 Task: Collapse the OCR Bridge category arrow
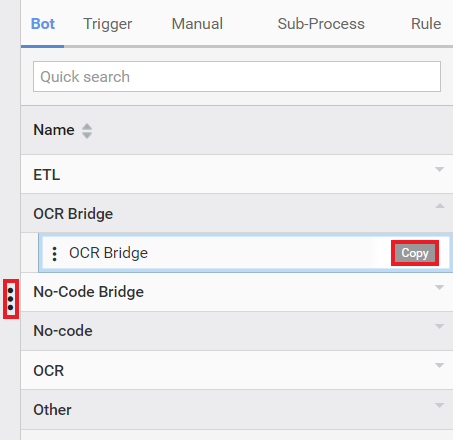click(x=440, y=206)
